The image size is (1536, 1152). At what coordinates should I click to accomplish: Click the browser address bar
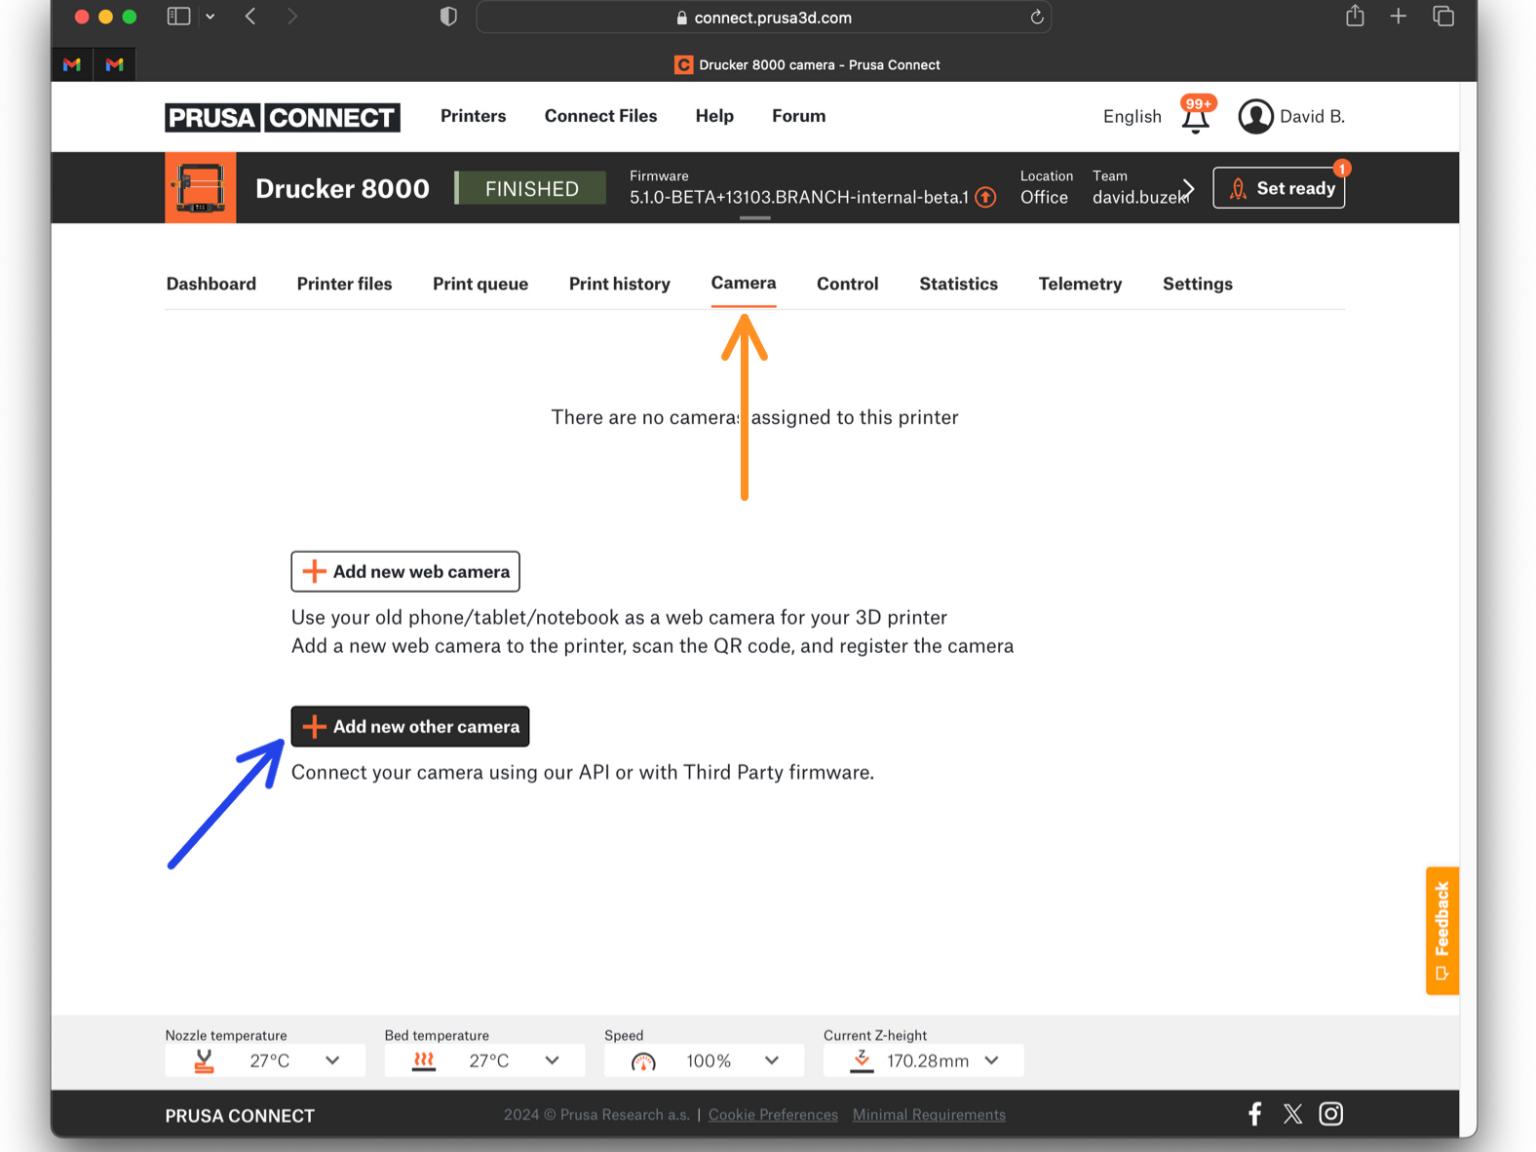click(x=765, y=17)
